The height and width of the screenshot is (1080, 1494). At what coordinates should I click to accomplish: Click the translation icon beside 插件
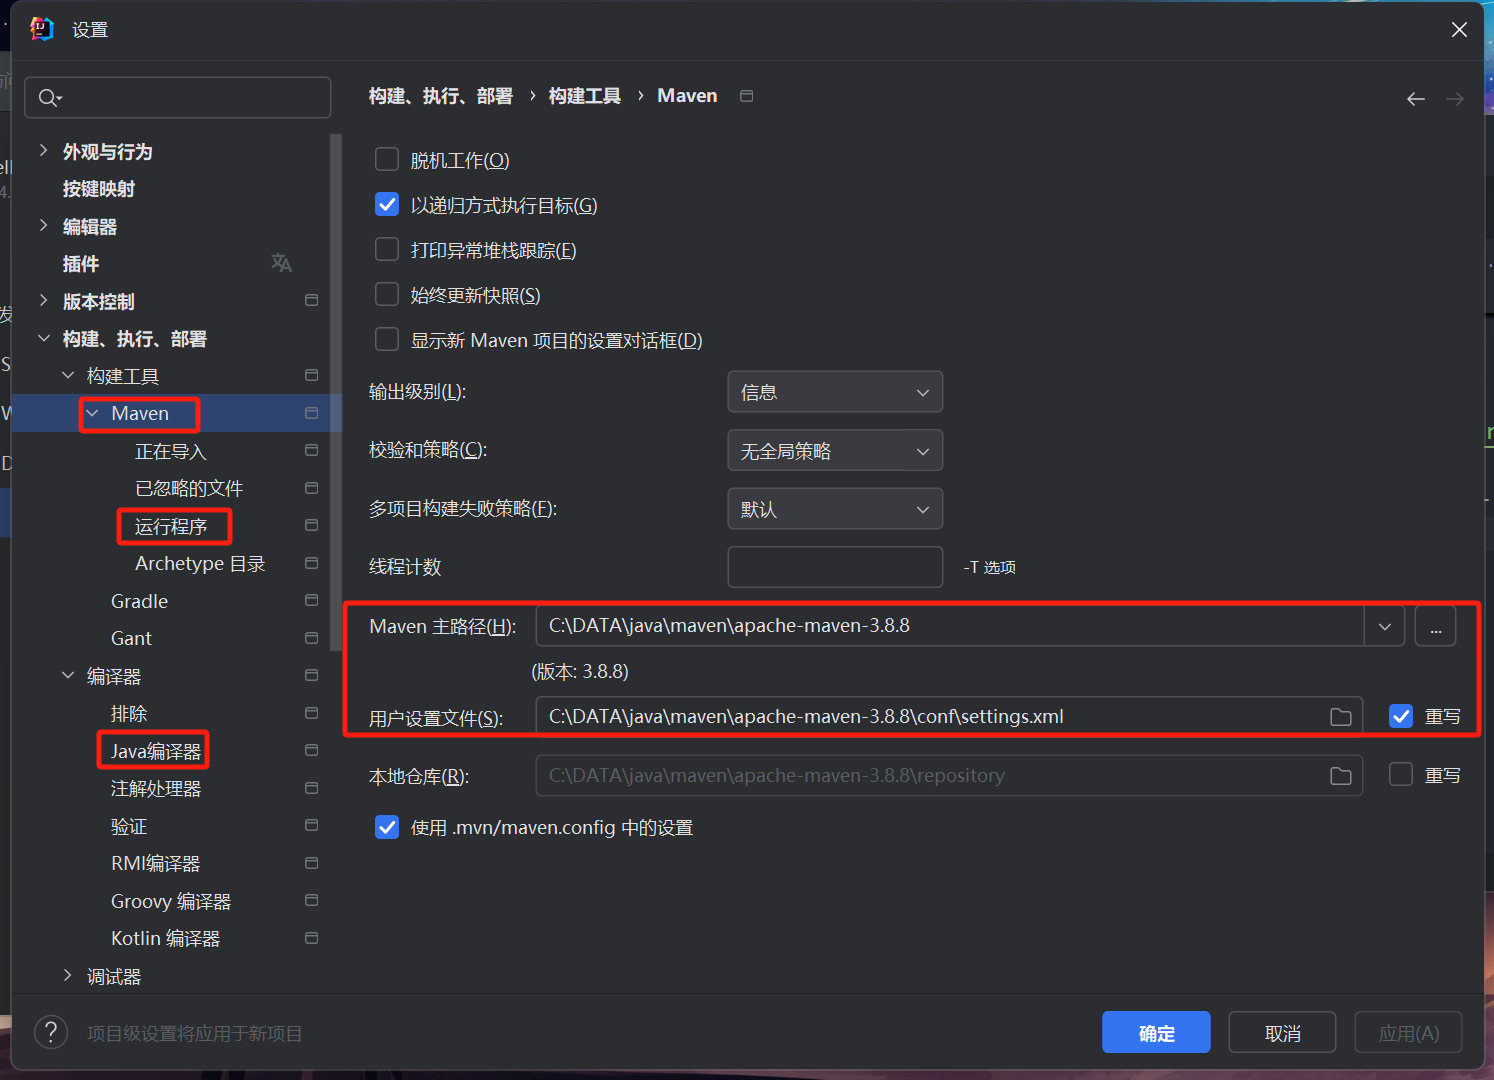[281, 263]
